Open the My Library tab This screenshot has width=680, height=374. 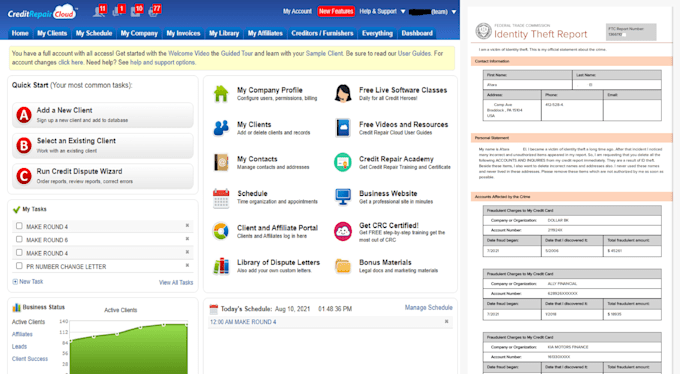point(224,33)
